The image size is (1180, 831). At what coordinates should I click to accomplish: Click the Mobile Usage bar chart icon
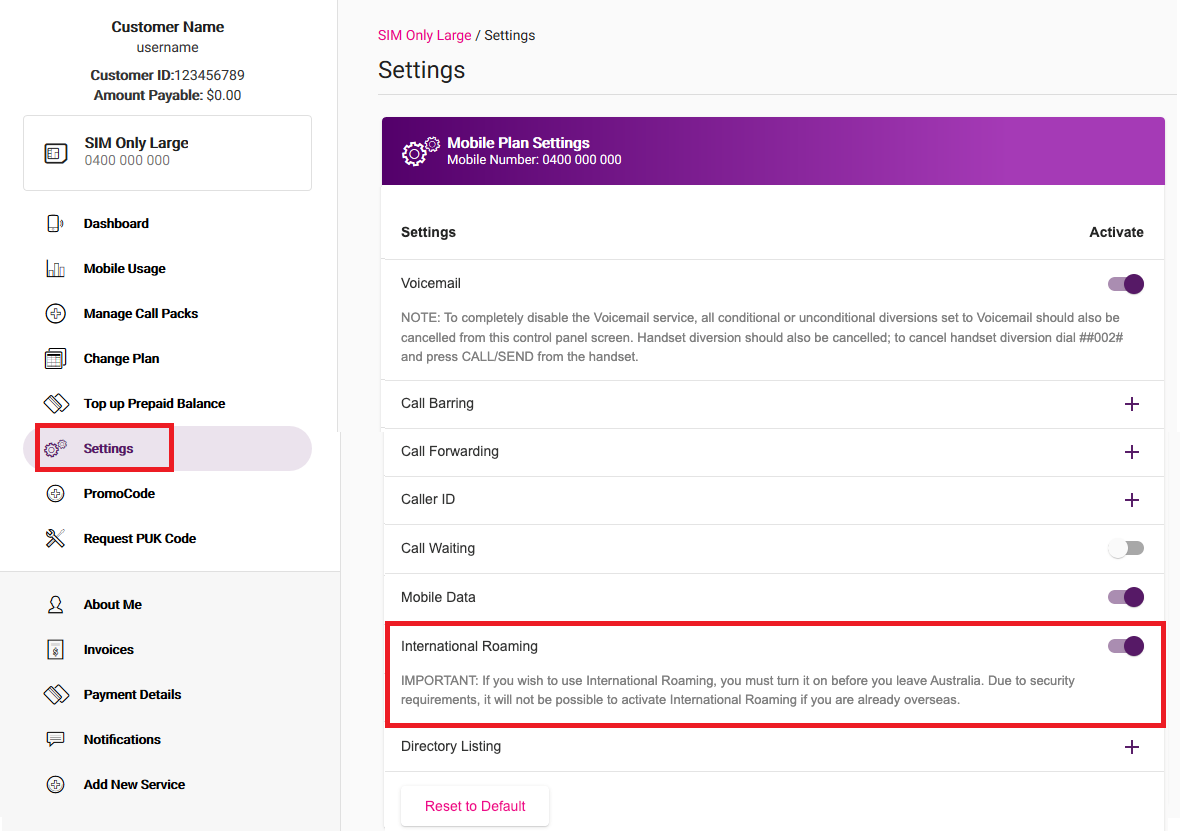tap(55, 269)
